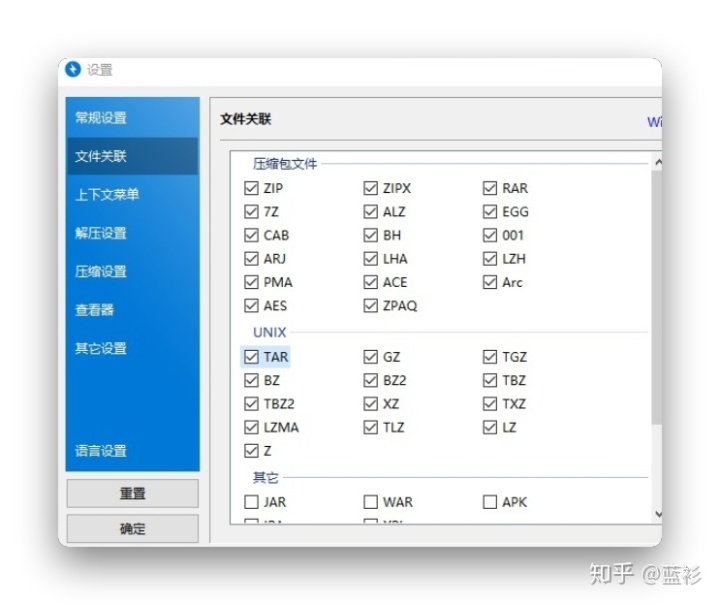Toggle EGG checkbox
The width and height of the screenshot is (720, 605).
point(490,212)
